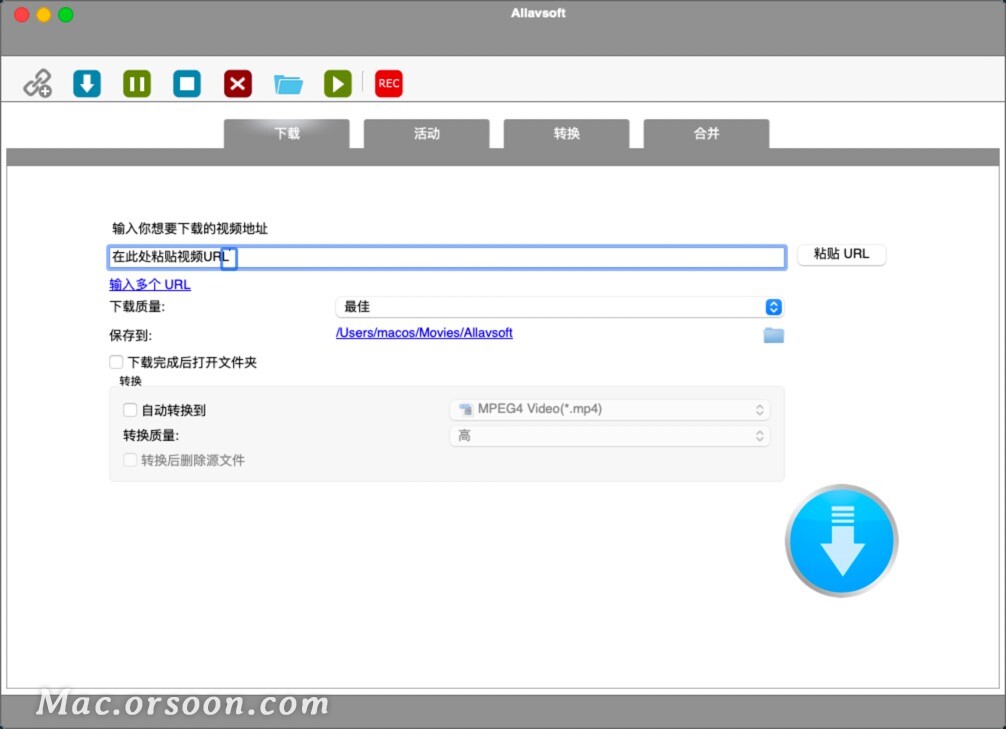
Task: Click the video URL input field
Action: pyautogui.click(x=445, y=257)
